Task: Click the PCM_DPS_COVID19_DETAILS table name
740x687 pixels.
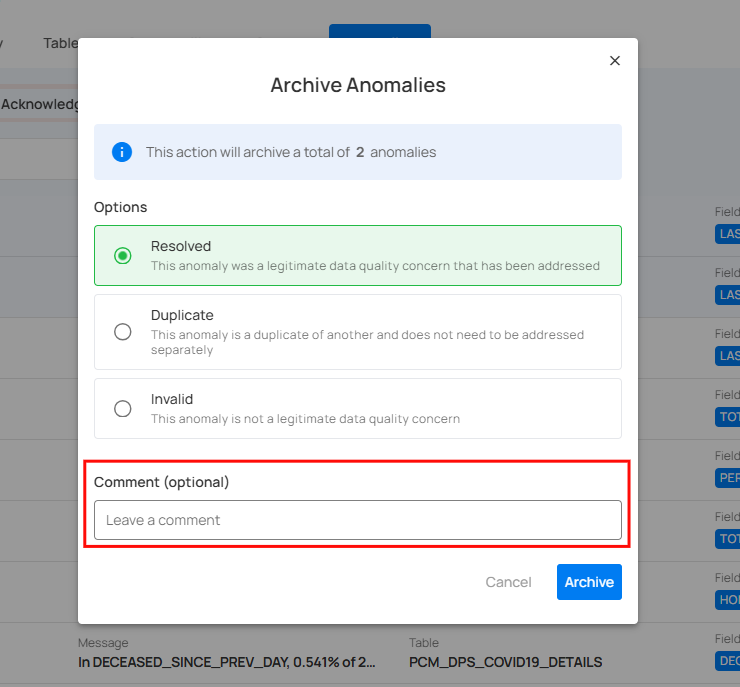Action: point(505,662)
